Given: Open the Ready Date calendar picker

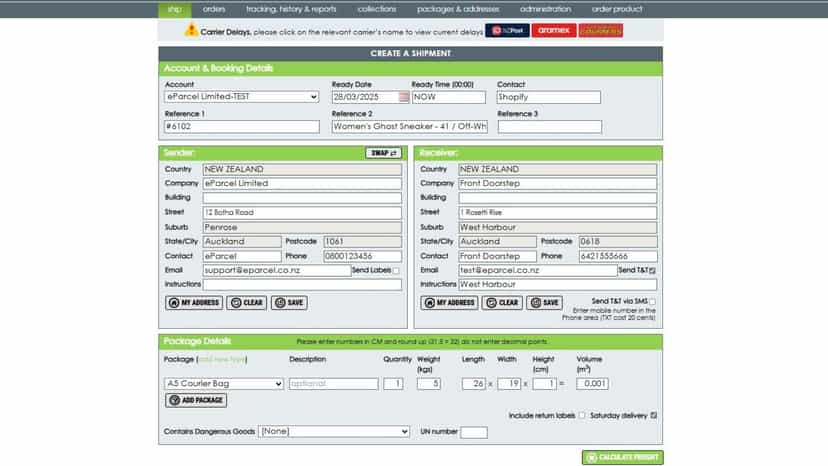Looking at the screenshot, I should click(x=404, y=97).
